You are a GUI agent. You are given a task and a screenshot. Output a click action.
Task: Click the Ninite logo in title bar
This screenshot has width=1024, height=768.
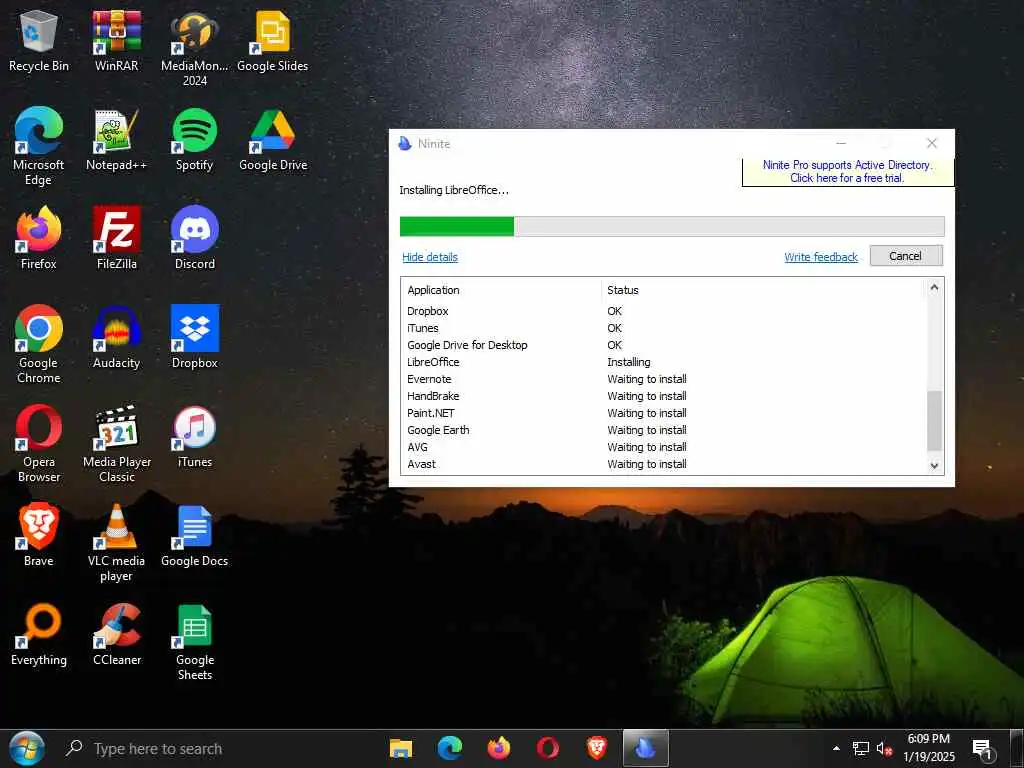tap(405, 143)
